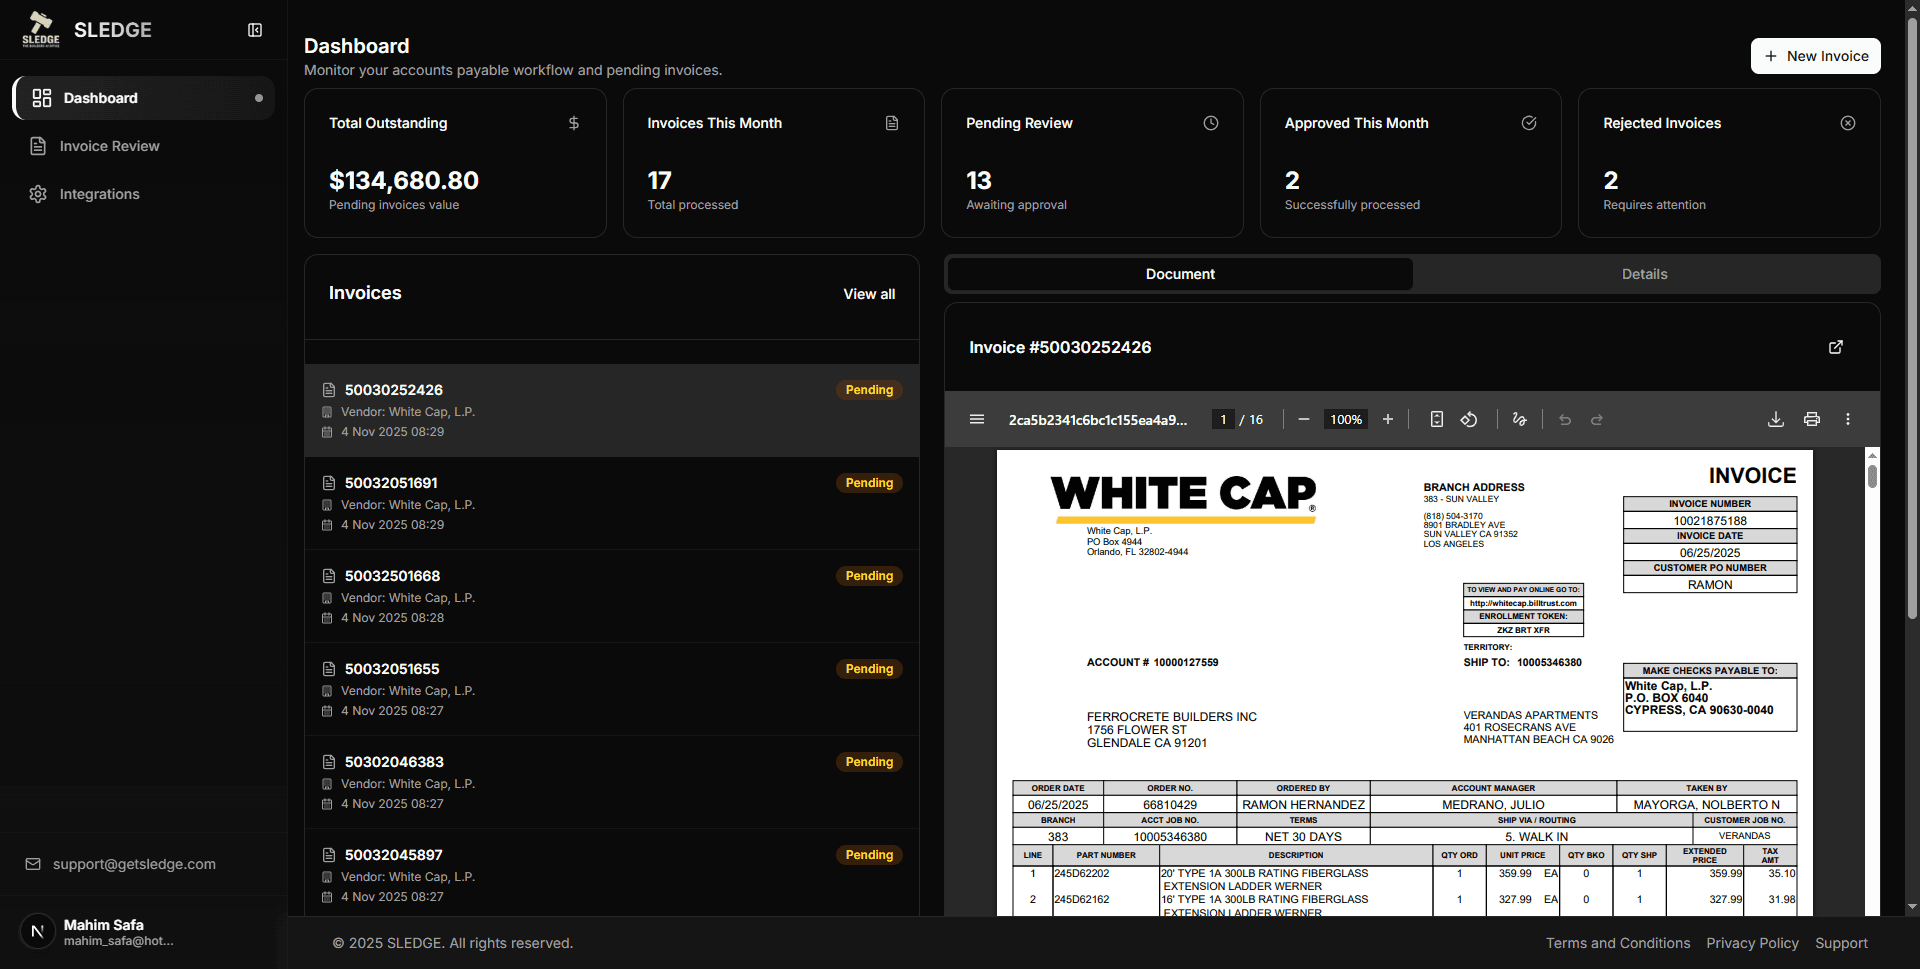Edit the page number field
The image size is (1920, 969).
point(1222,419)
